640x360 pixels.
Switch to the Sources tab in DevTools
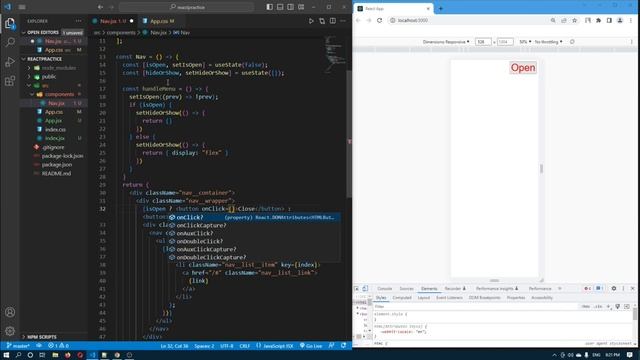click(x=407, y=289)
